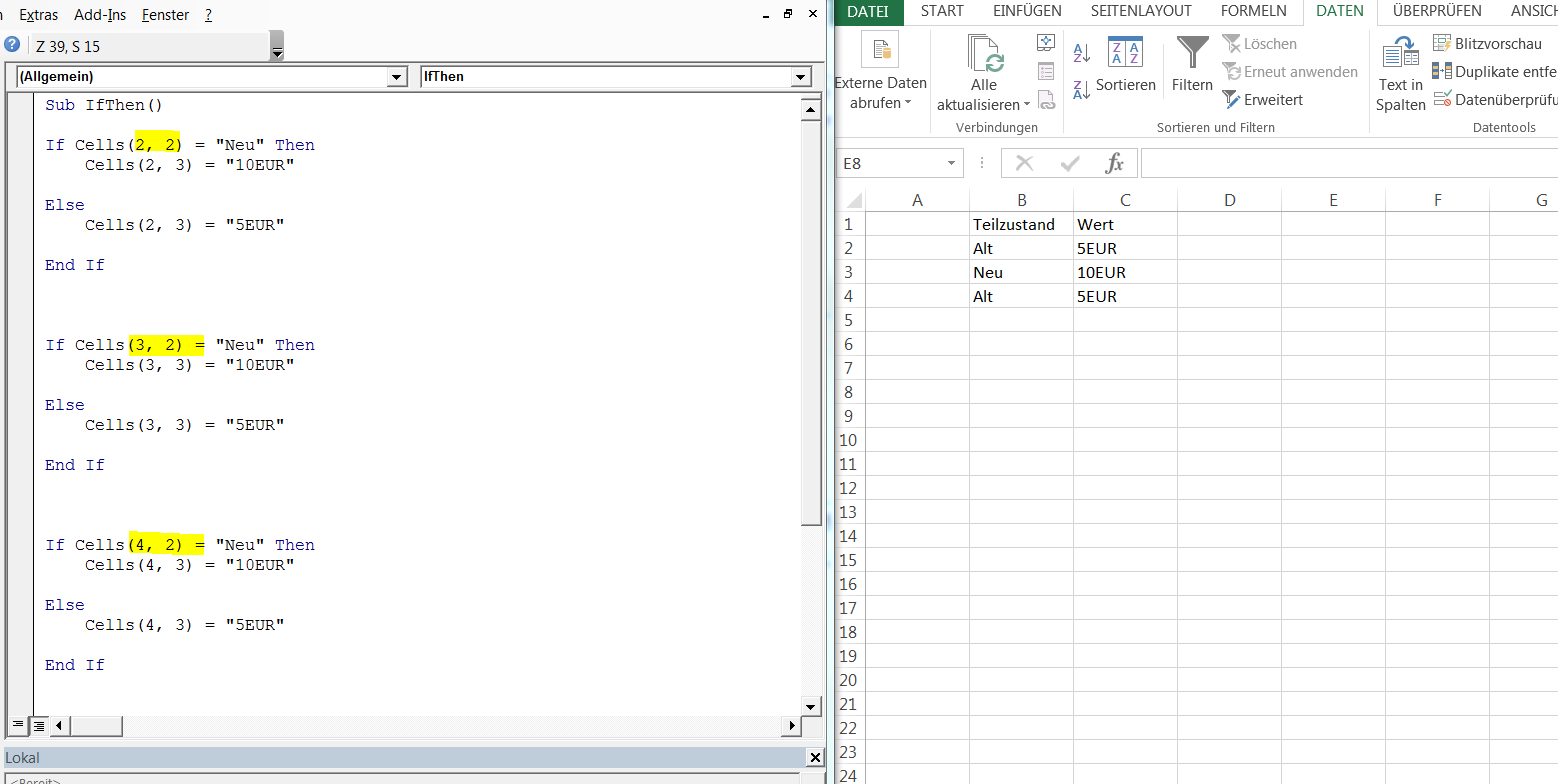Expand the Name Box dropdown arrow
Image resolution: width=1558 pixels, height=784 pixels.
[x=951, y=163]
